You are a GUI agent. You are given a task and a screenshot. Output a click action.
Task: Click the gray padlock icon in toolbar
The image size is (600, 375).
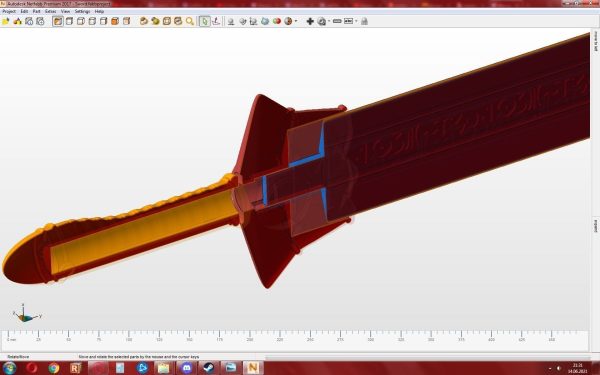(364, 21)
